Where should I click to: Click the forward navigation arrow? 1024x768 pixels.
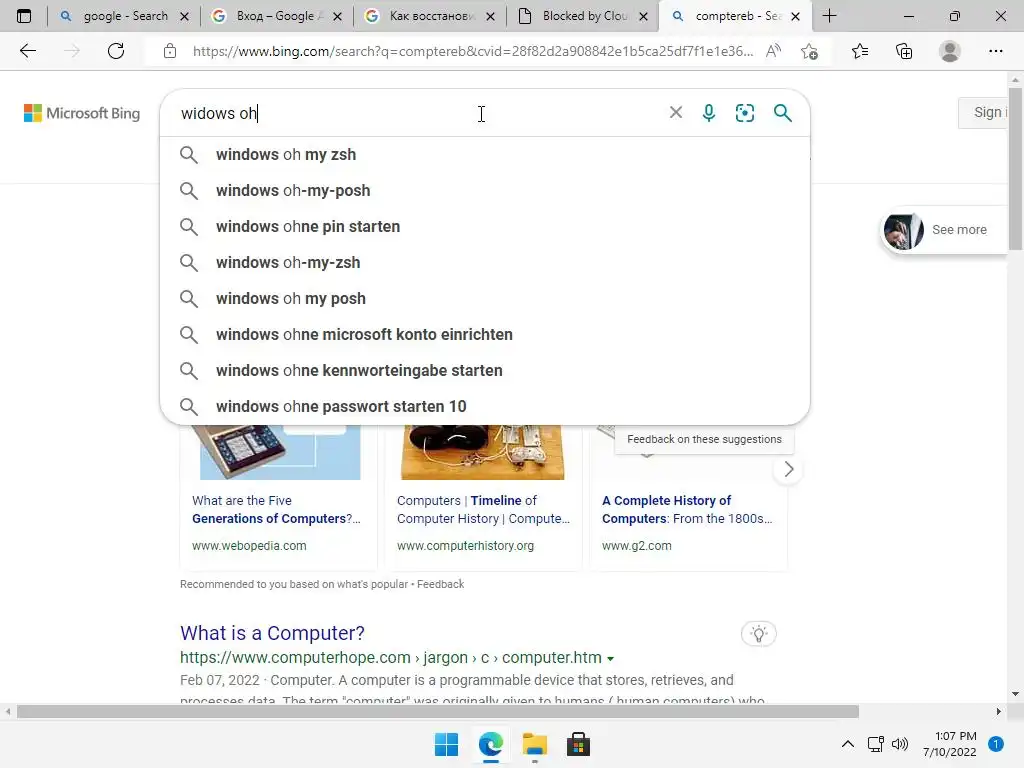point(72,51)
